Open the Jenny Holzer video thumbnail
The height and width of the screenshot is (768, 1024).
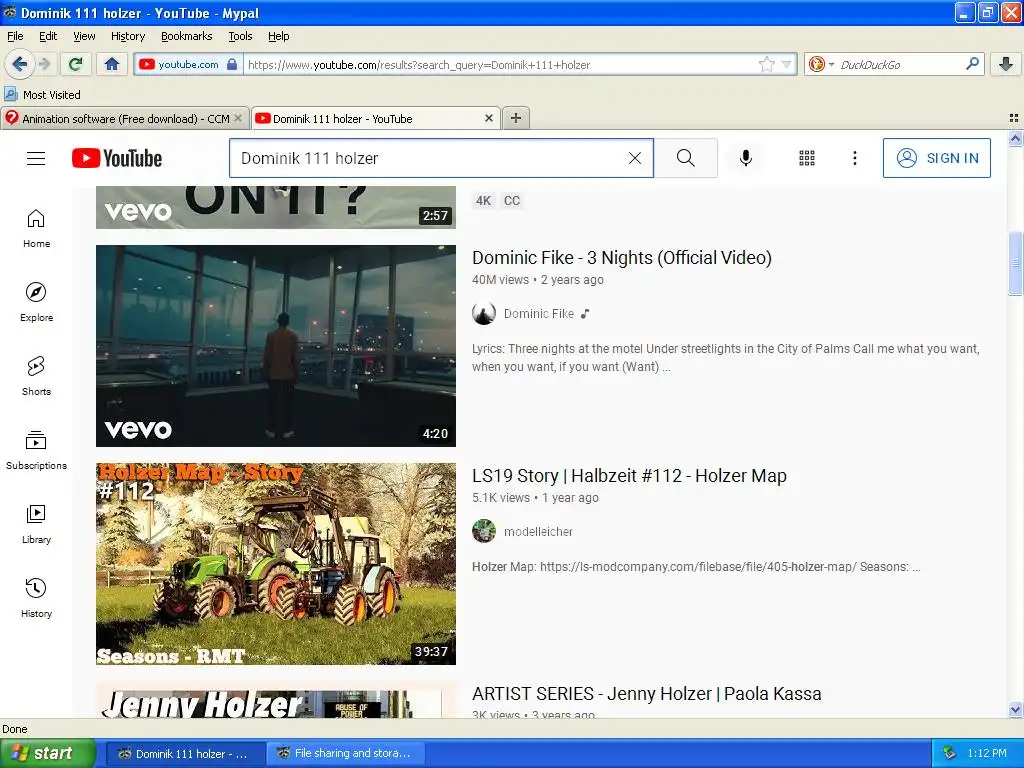click(x=276, y=700)
